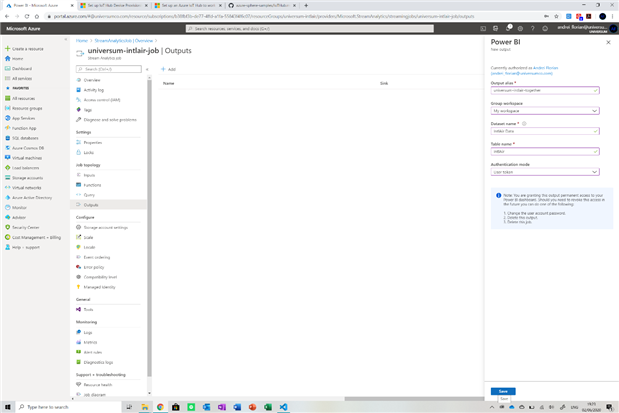This screenshot has height=413, width=619.
Task: Open Function App in sidebar
Action: (x=24, y=128)
